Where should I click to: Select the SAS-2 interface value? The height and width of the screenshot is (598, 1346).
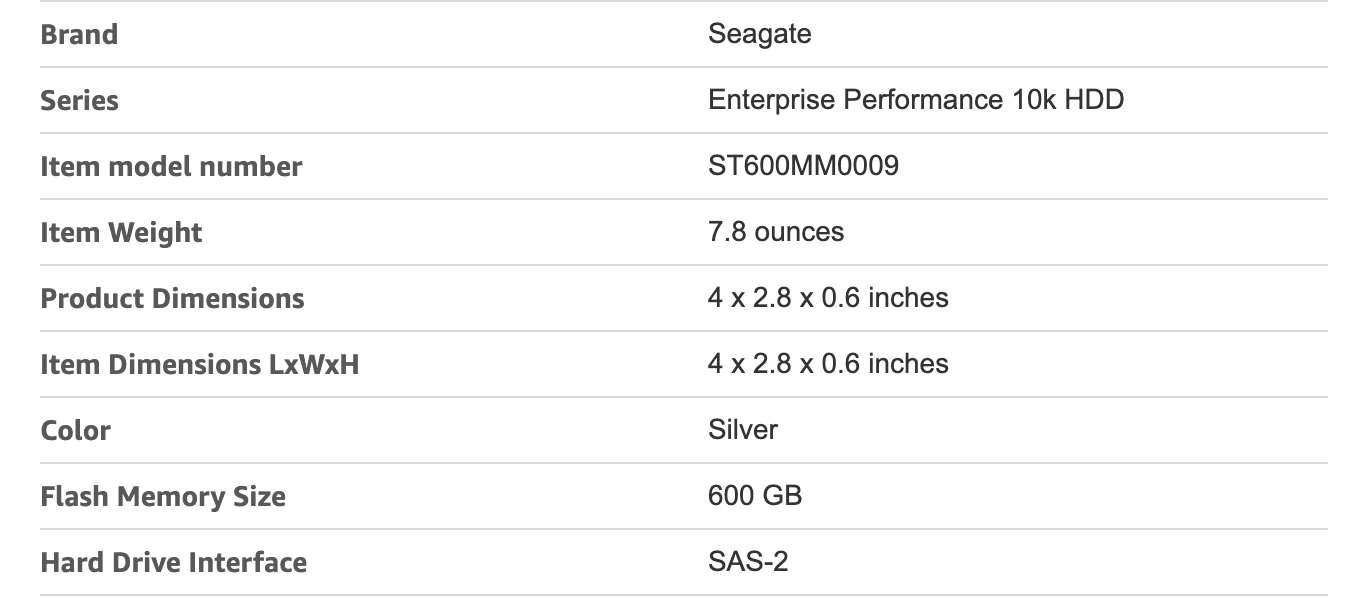click(747, 562)
